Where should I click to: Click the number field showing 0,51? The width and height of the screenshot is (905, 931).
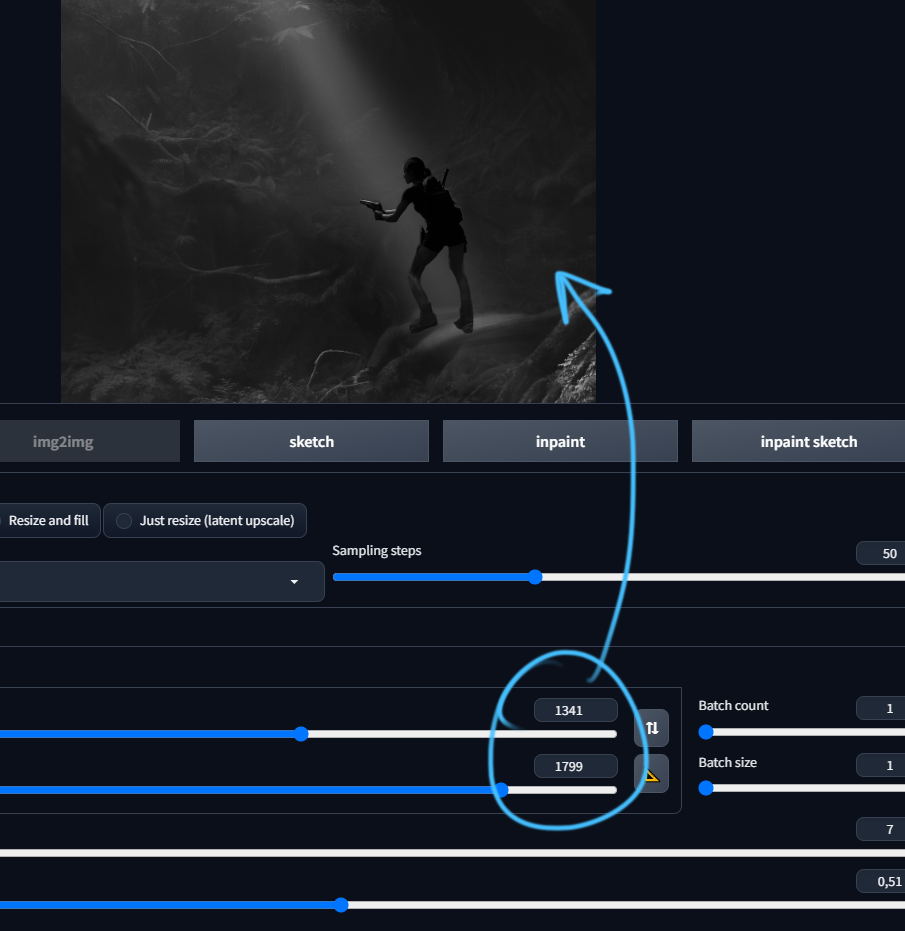[881, 882]
